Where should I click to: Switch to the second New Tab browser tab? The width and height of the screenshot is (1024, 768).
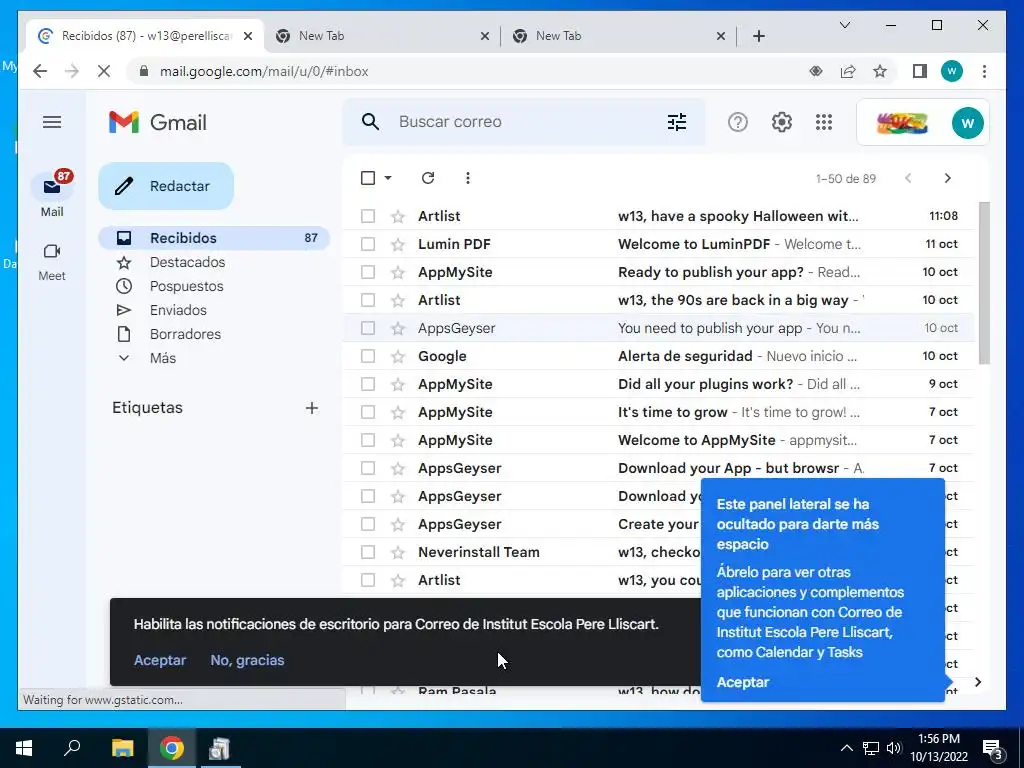tap(383, 36)
